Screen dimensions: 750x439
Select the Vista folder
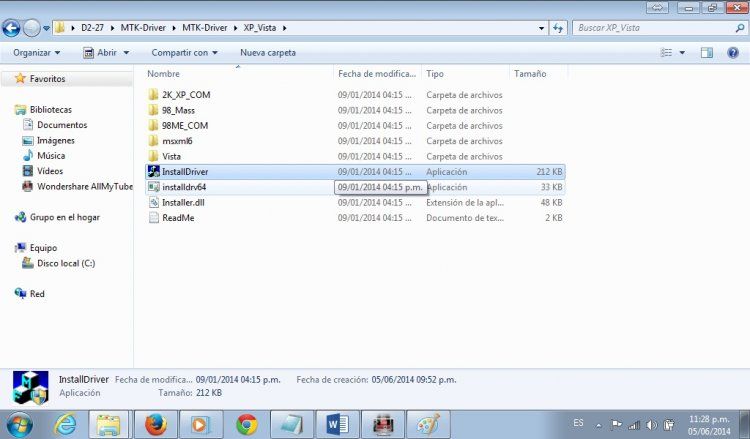click(x=171, y=156)
